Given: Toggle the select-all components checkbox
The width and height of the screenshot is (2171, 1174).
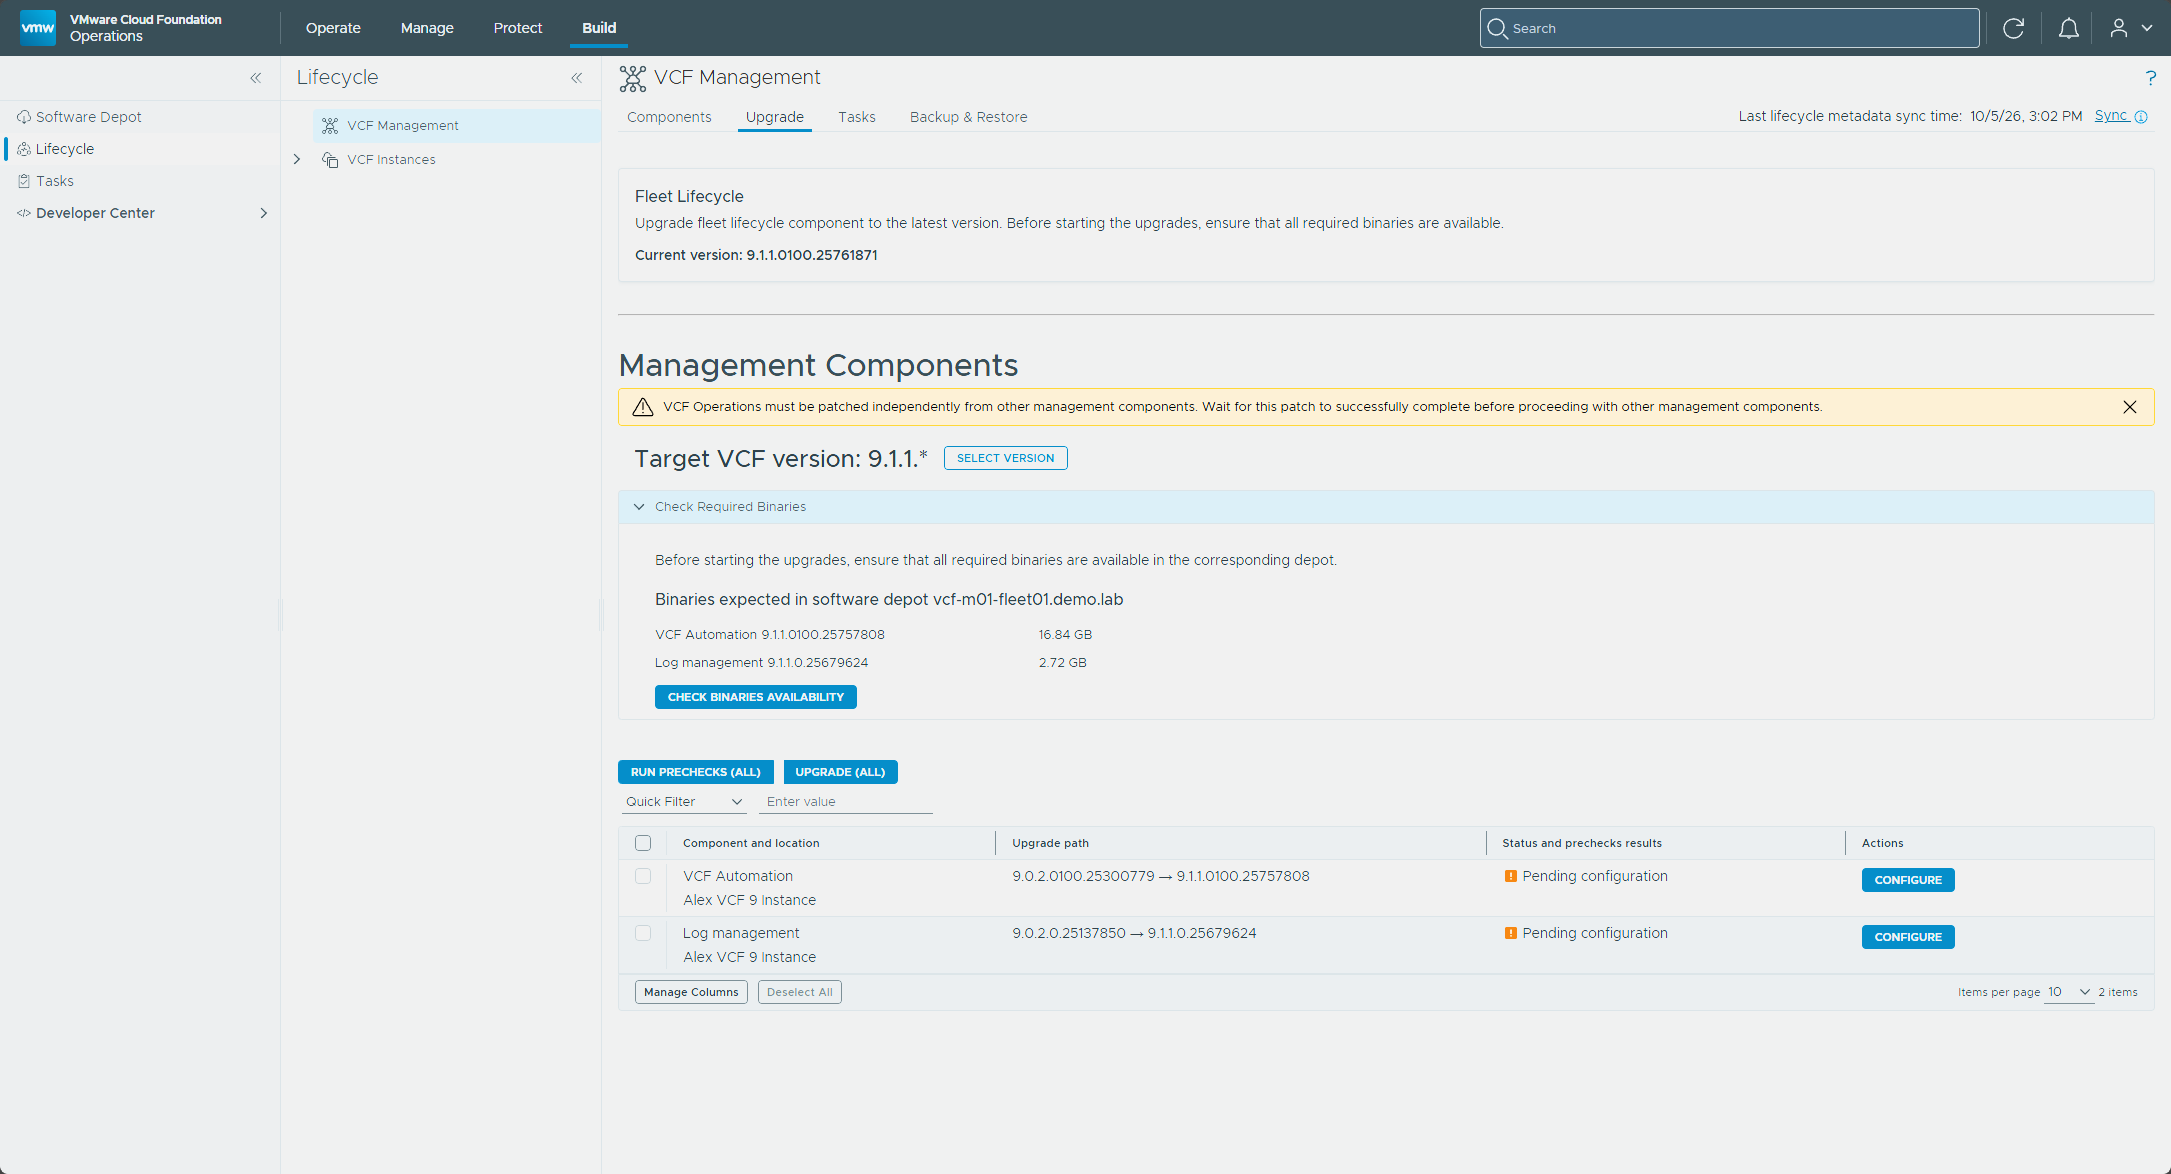Looking at the screenshot, I should pyautogui.click(x=643, y=843).
